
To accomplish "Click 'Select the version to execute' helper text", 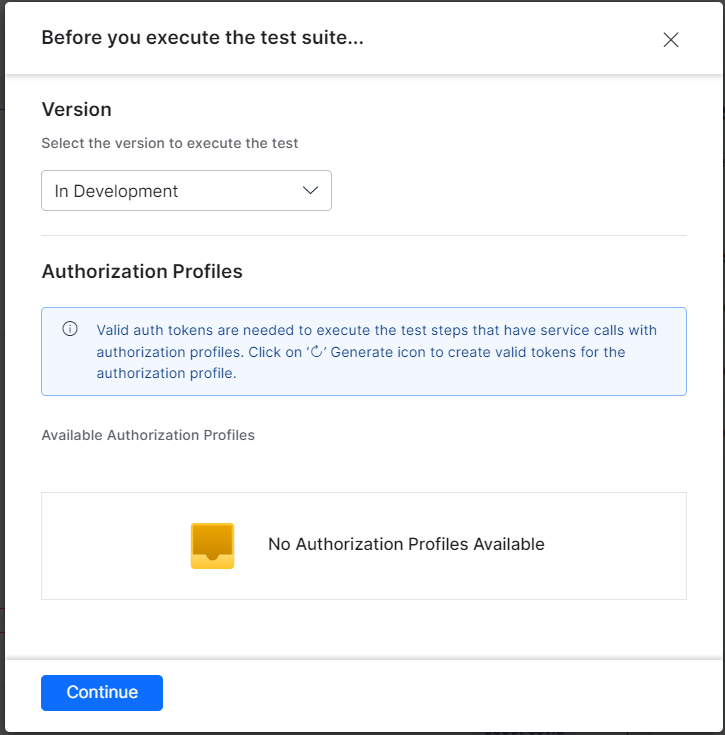I will (x=170, y=143).
